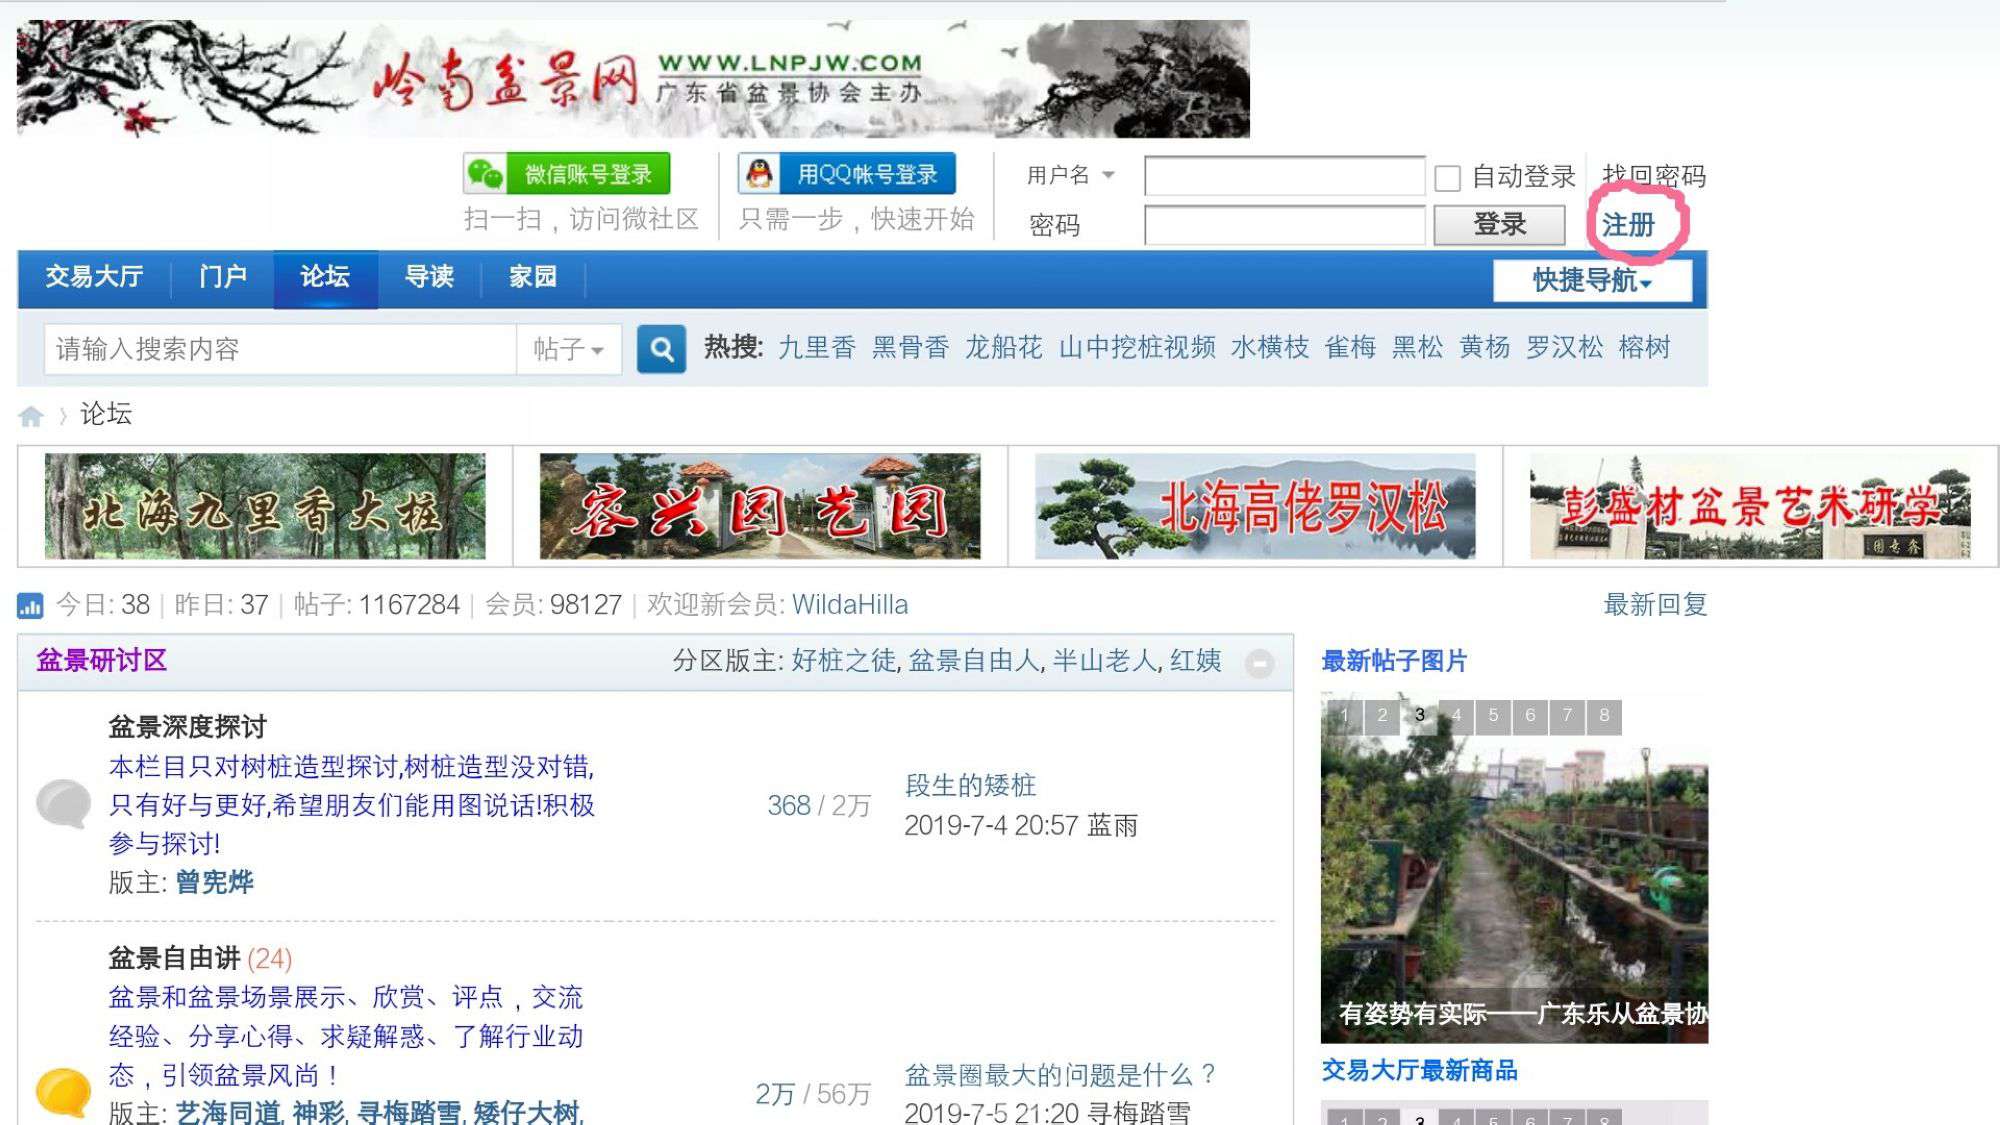Click into the search content input field
Screen dimensions: 2000x1125
[x=280, y=349]
